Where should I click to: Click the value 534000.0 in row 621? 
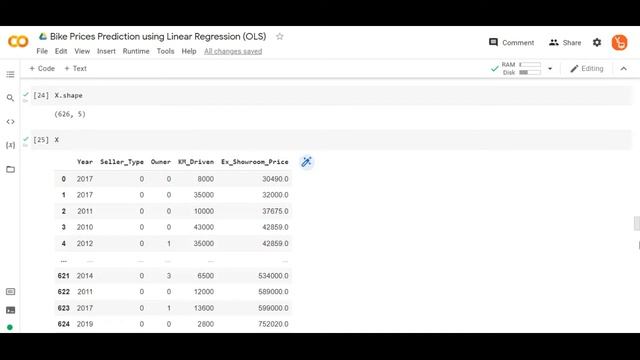click(x=273, y=276)
